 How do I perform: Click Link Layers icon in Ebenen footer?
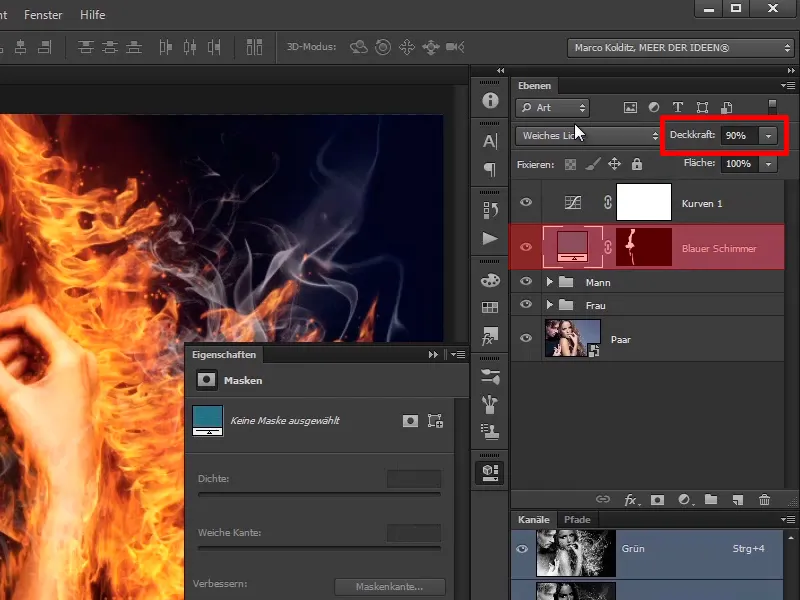point(603,499)
